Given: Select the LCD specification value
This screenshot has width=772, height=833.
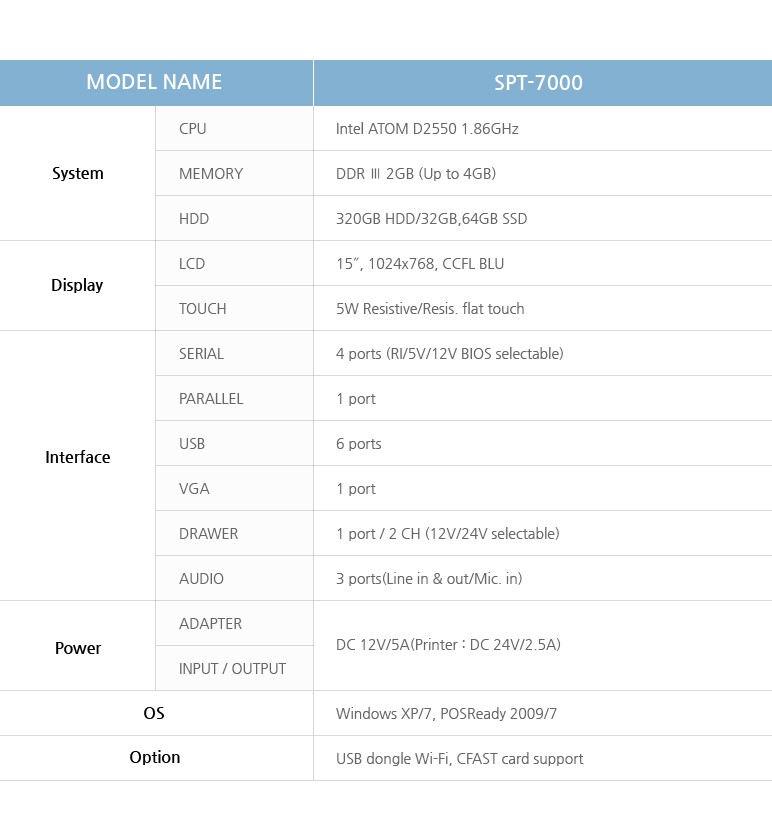Looking at the screenshot, I should pyautogui.click(x=420, y=264).
